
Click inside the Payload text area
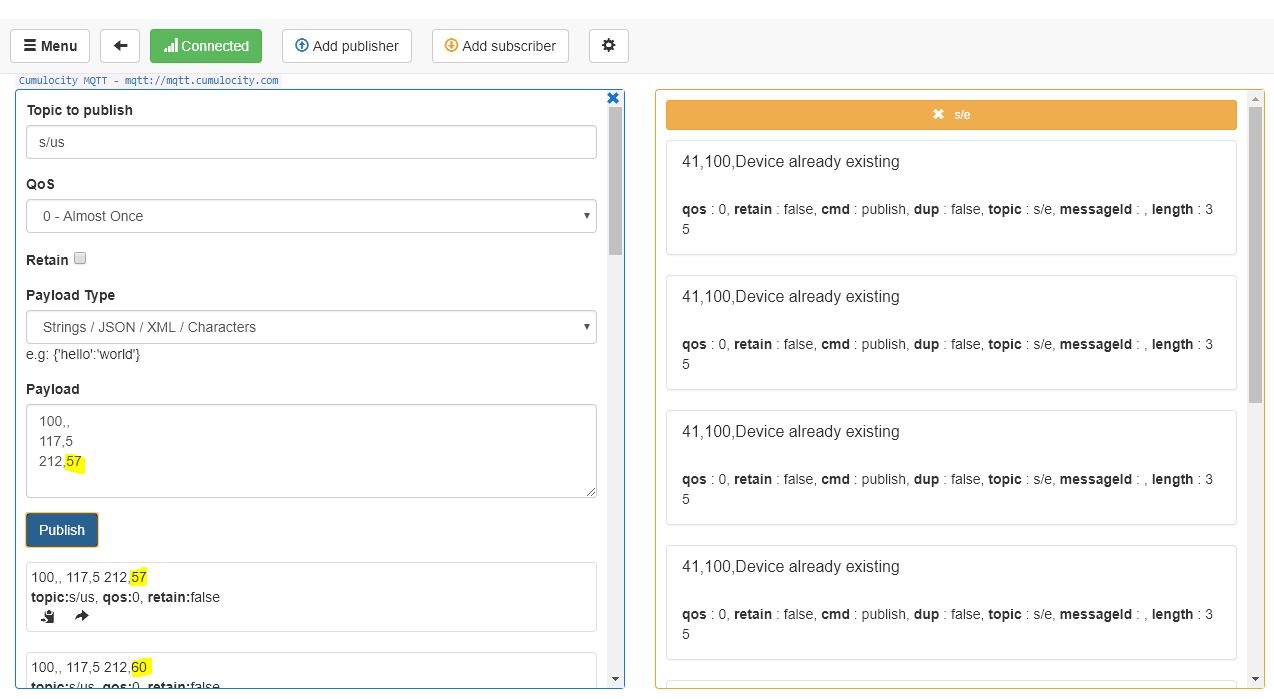[311, 450]
